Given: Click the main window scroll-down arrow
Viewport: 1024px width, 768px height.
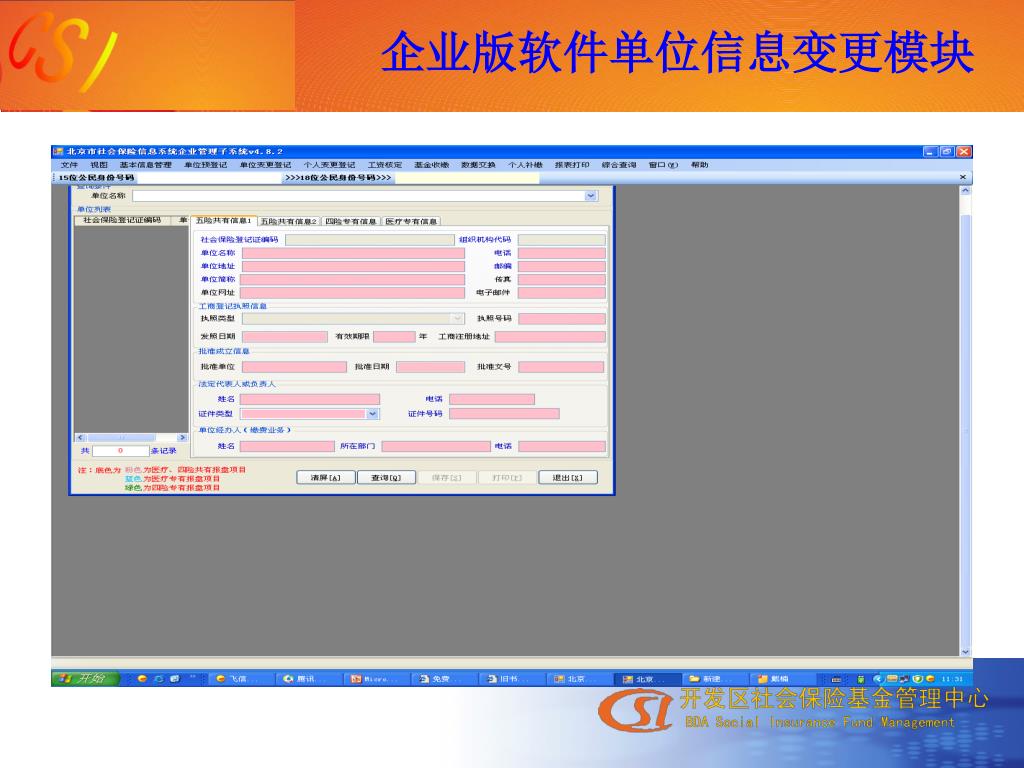Looking at the screenshot, I should click(965, 652).
